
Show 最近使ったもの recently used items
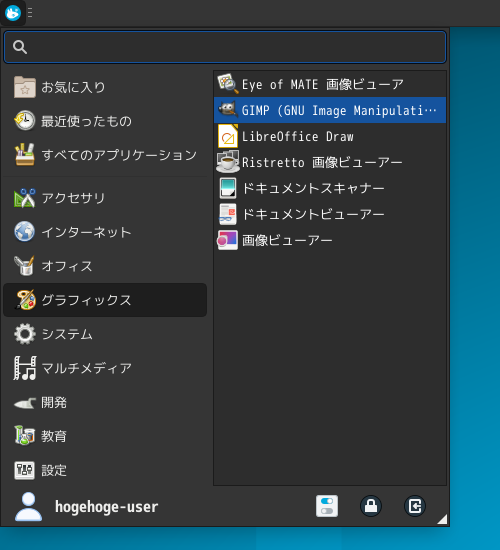[x=105, y=121]
